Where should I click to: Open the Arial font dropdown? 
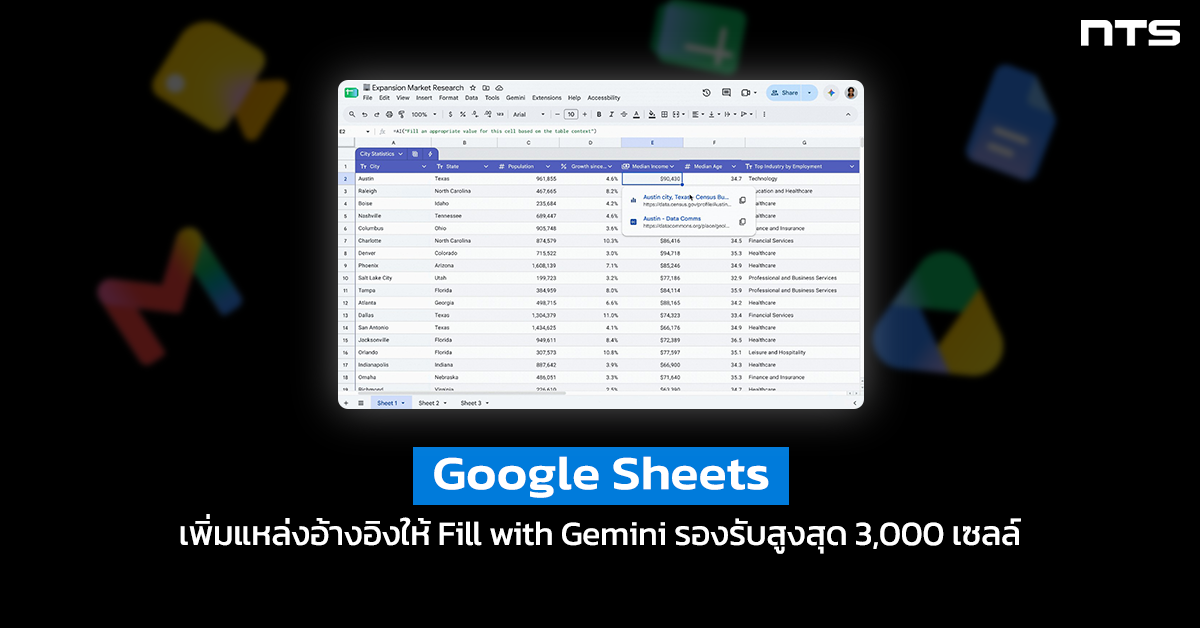click(529, 114)
